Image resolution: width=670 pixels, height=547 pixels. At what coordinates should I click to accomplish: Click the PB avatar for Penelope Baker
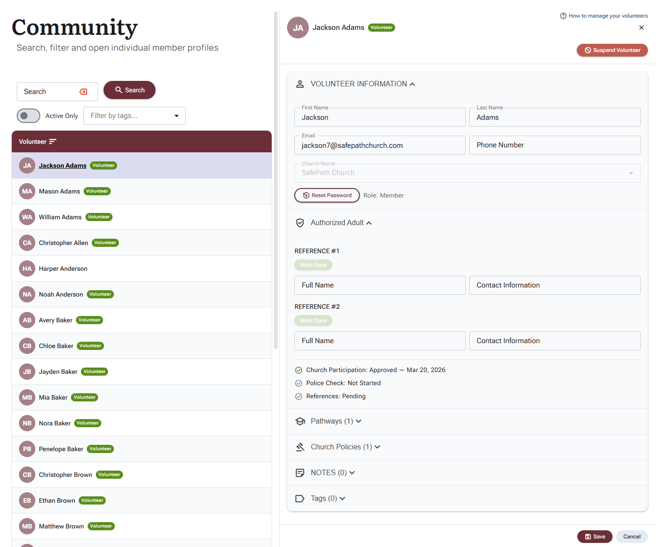coord(27,449)
